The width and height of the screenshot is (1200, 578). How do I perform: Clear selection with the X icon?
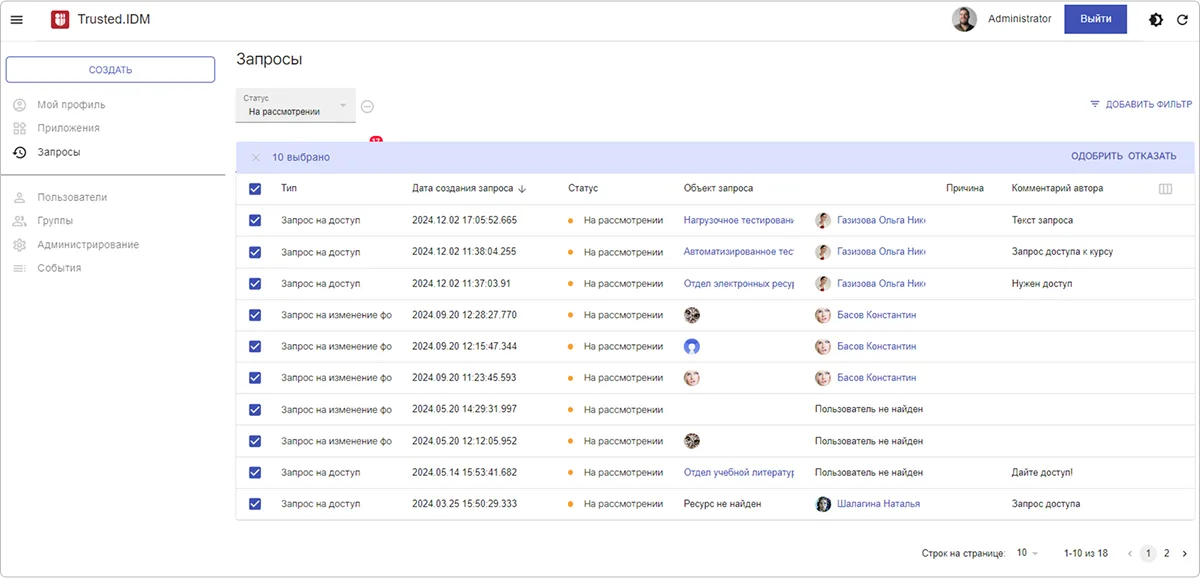point(256,157)
